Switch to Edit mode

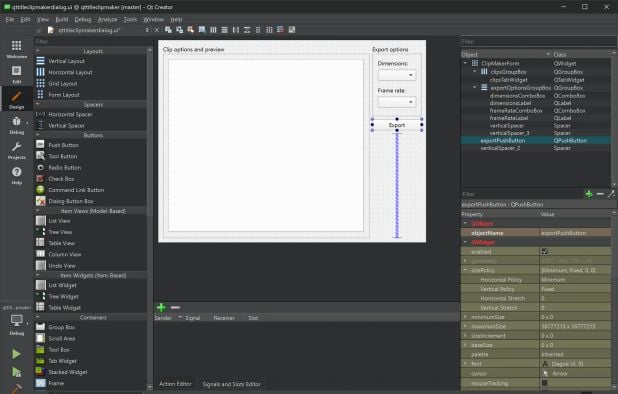(16, 74)
